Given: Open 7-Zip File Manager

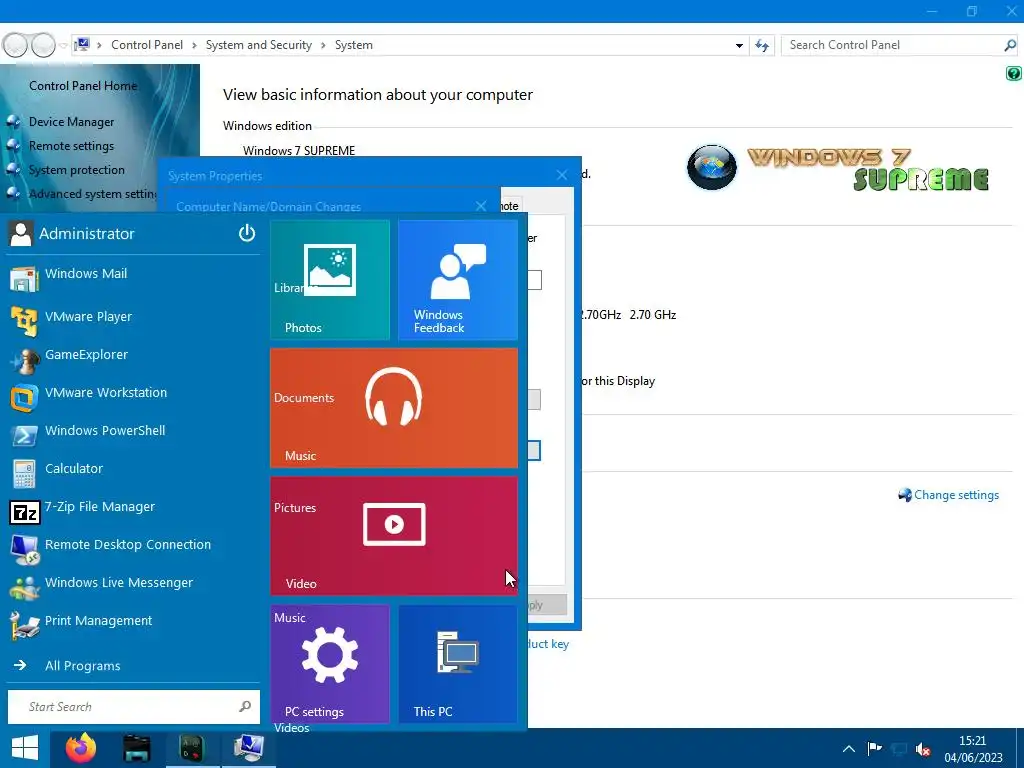Looking at the screenshot, I should click(x=99, y=507).
